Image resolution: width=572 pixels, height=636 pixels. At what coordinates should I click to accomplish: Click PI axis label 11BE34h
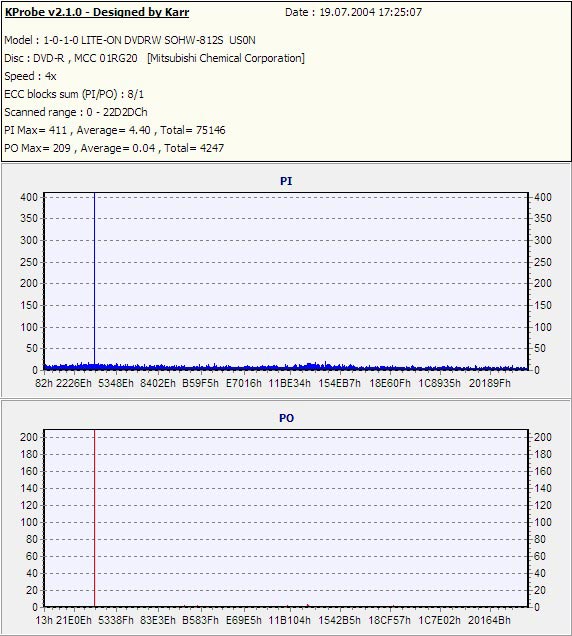289,383
